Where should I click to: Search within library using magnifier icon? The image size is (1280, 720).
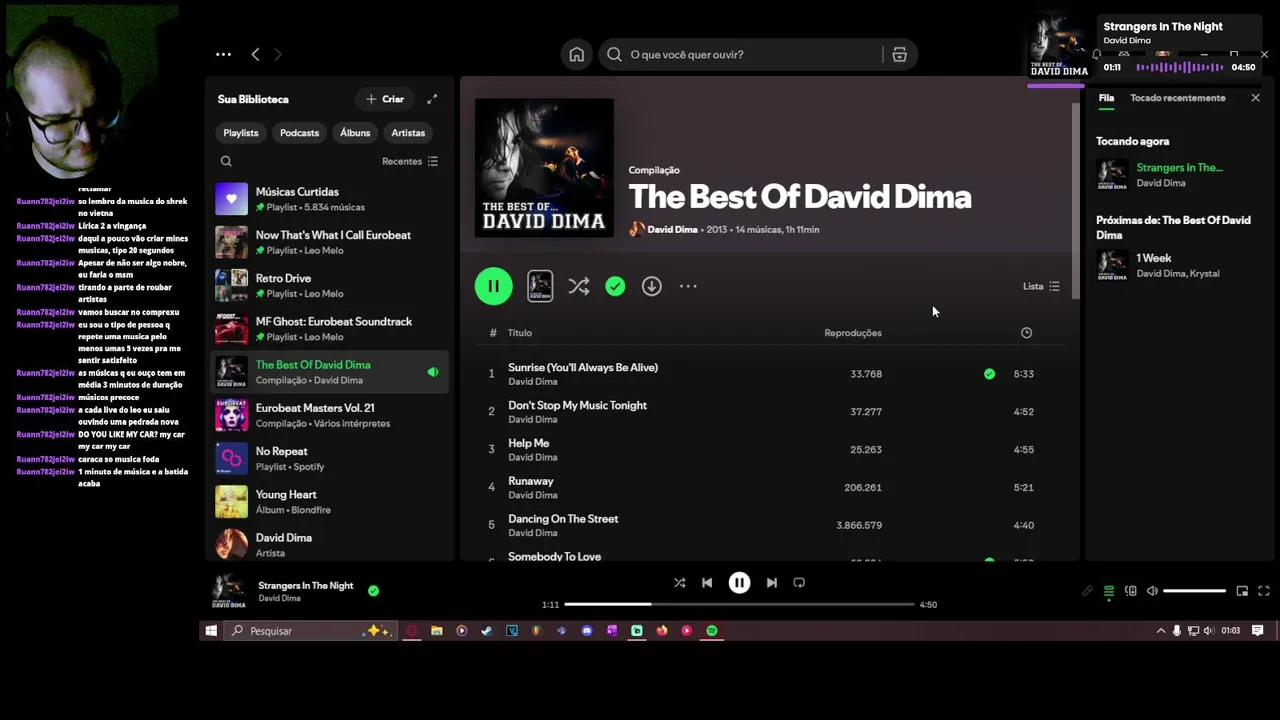(226, 161)
